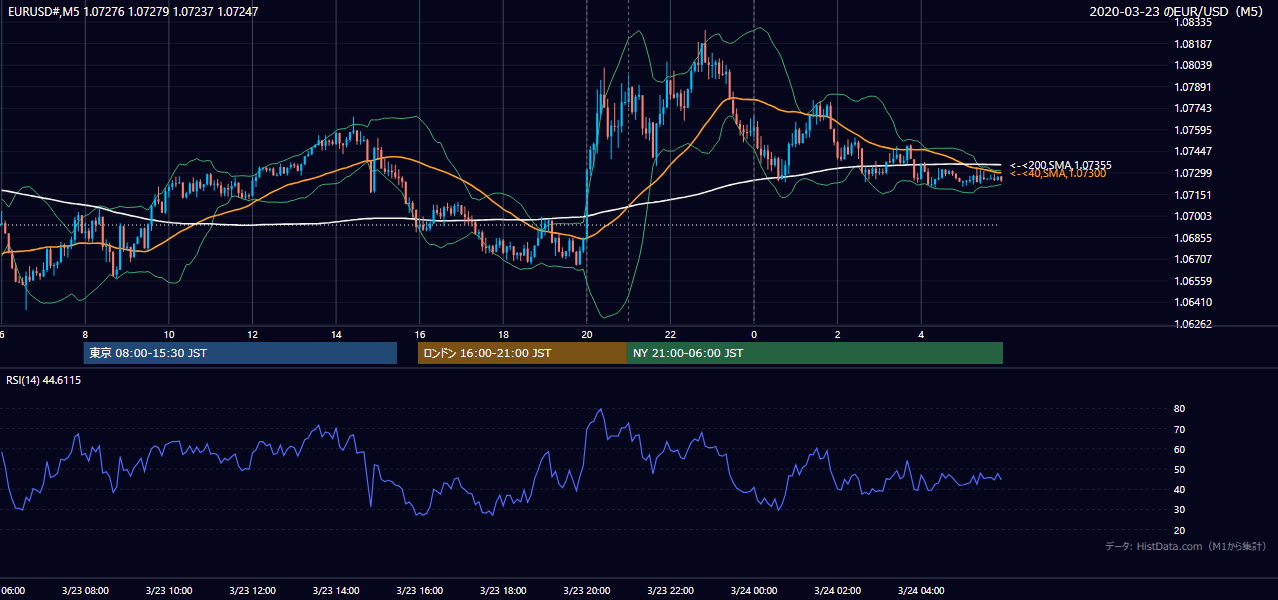
Task: Click the '3/23 12:00' bottom time label
Action: [x=252, y=590]
